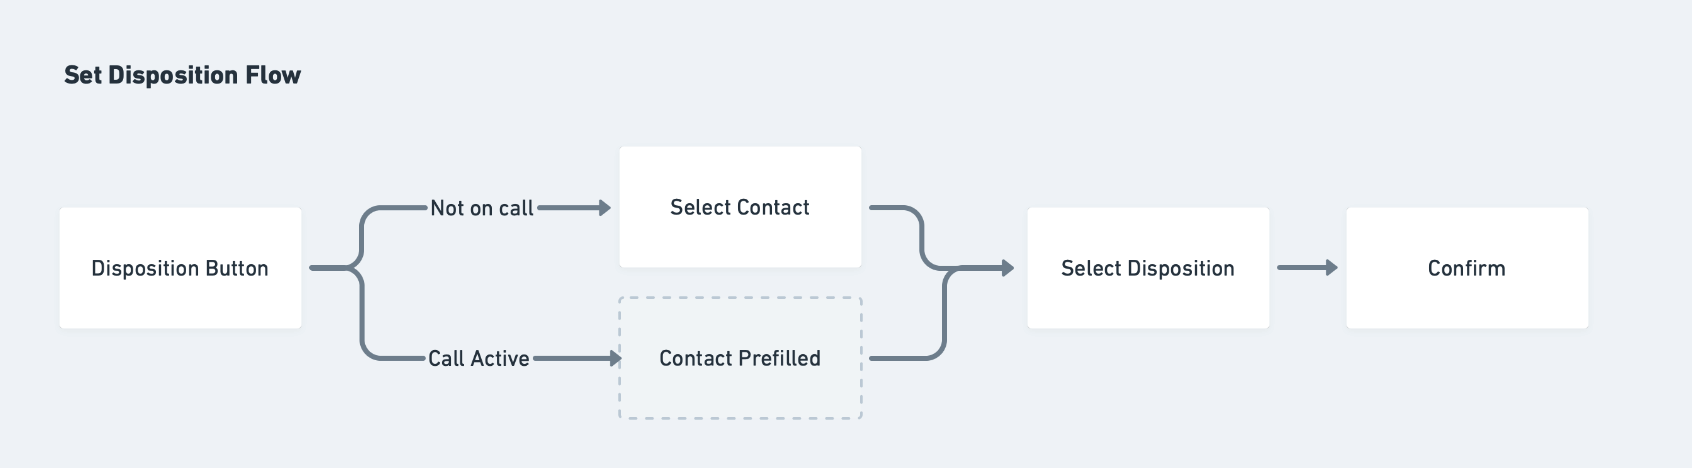The height and width of the screenshot is (468, 1692).
Task: Select the Select Disposition node
Action: (x=1148, y=268)
